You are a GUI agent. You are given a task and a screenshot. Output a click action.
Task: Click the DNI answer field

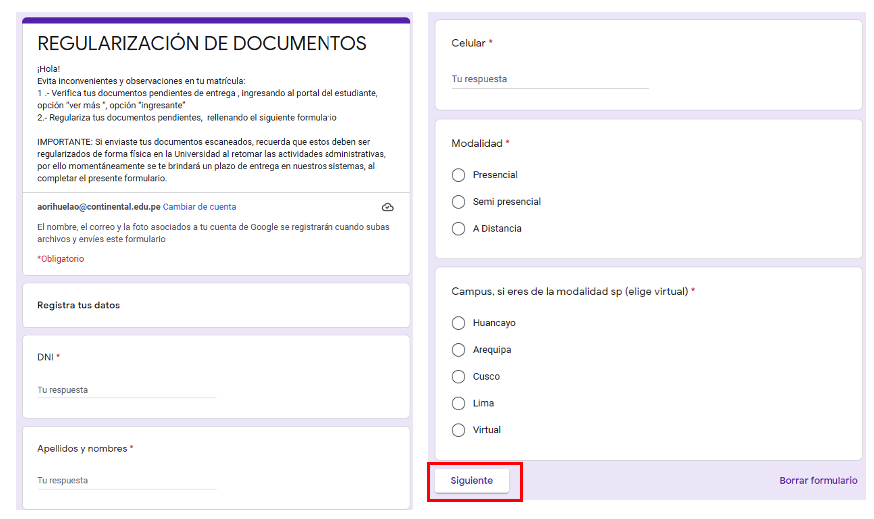click(126, 390)
